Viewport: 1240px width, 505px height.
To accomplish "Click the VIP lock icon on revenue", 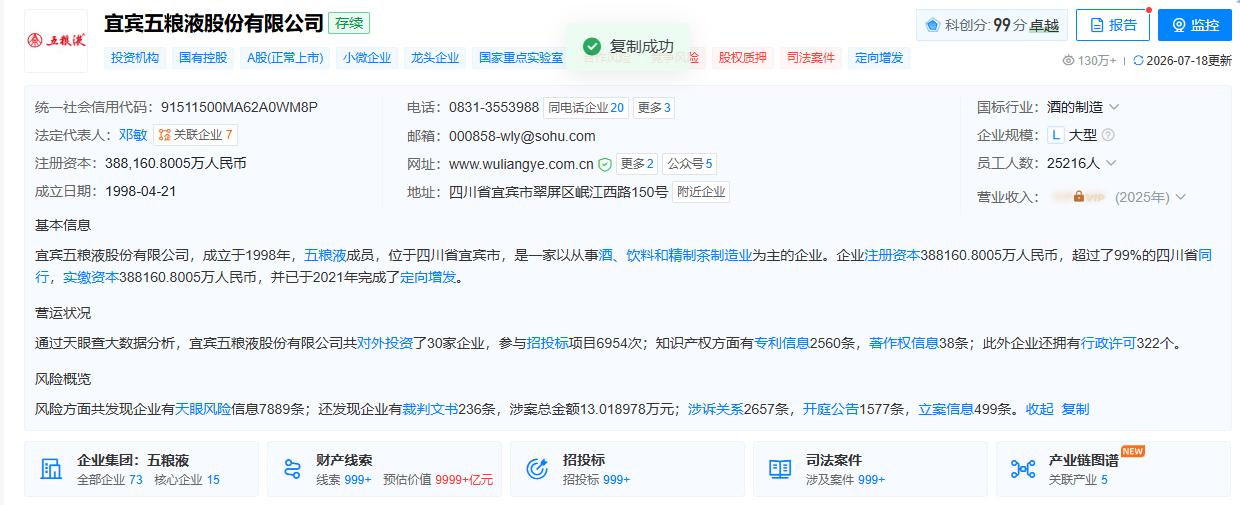I will (1079, 197).
